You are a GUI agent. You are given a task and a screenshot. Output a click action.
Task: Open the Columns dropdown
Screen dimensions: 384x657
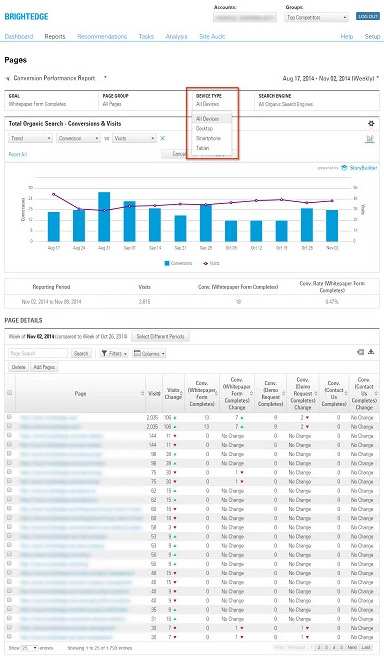(149, 353)
